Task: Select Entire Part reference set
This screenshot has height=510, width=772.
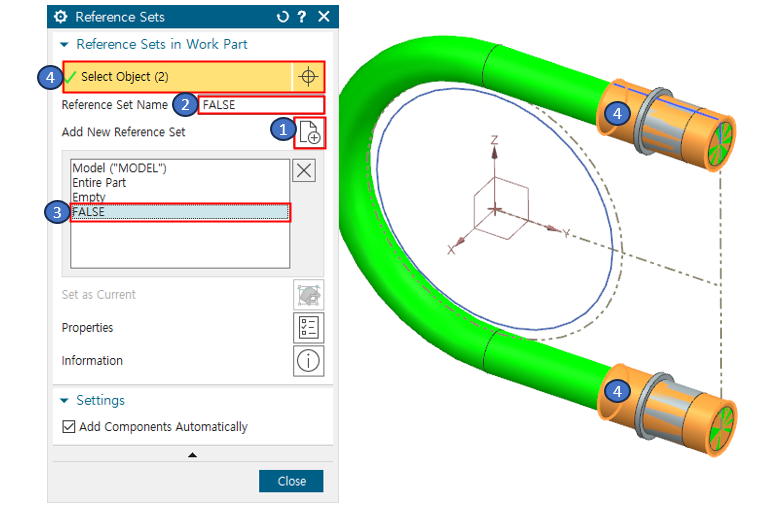Action: 101,183
